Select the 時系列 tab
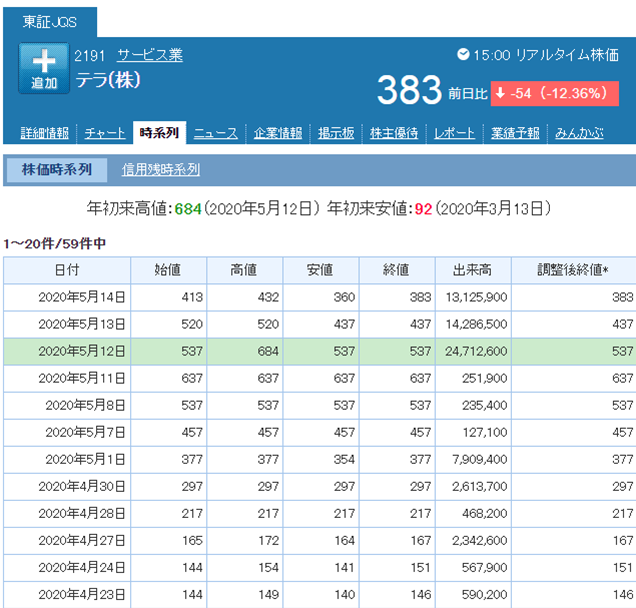 [159, 133]
